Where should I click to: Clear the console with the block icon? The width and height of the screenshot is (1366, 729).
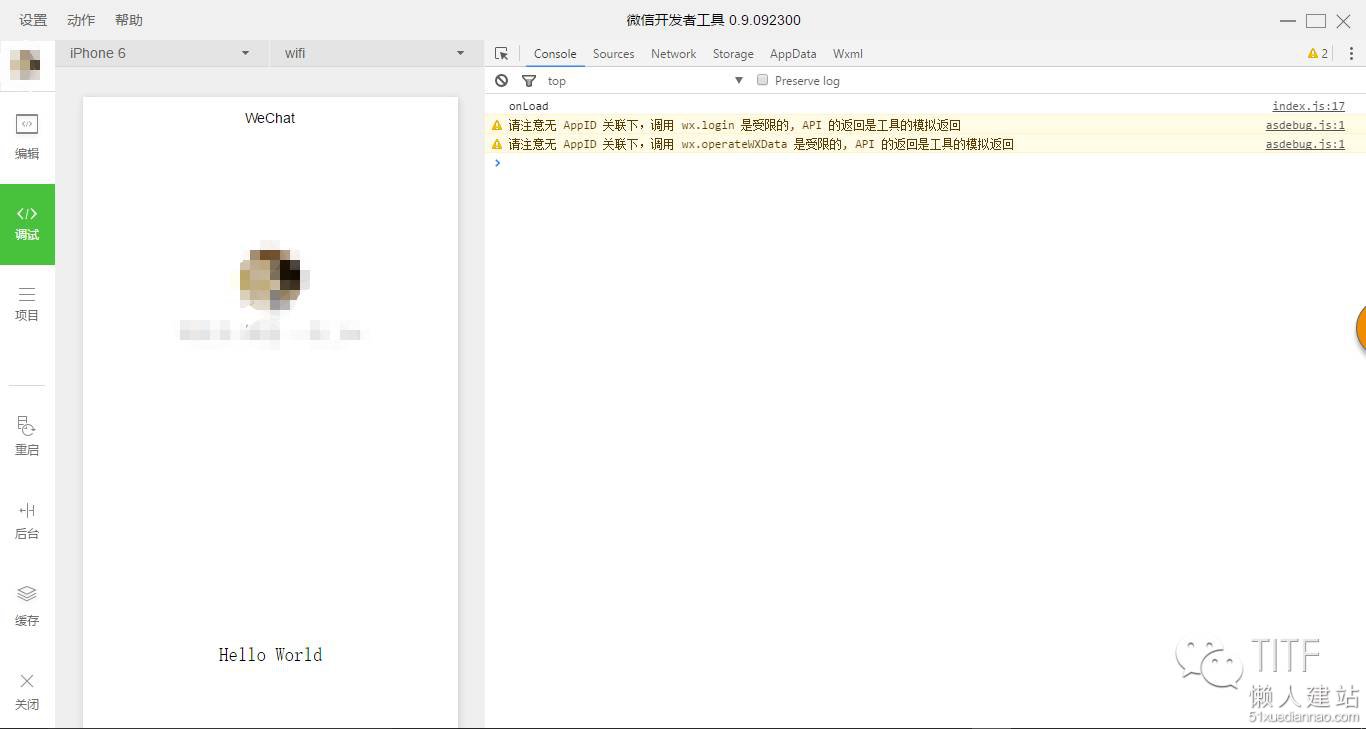click(502, 81)
